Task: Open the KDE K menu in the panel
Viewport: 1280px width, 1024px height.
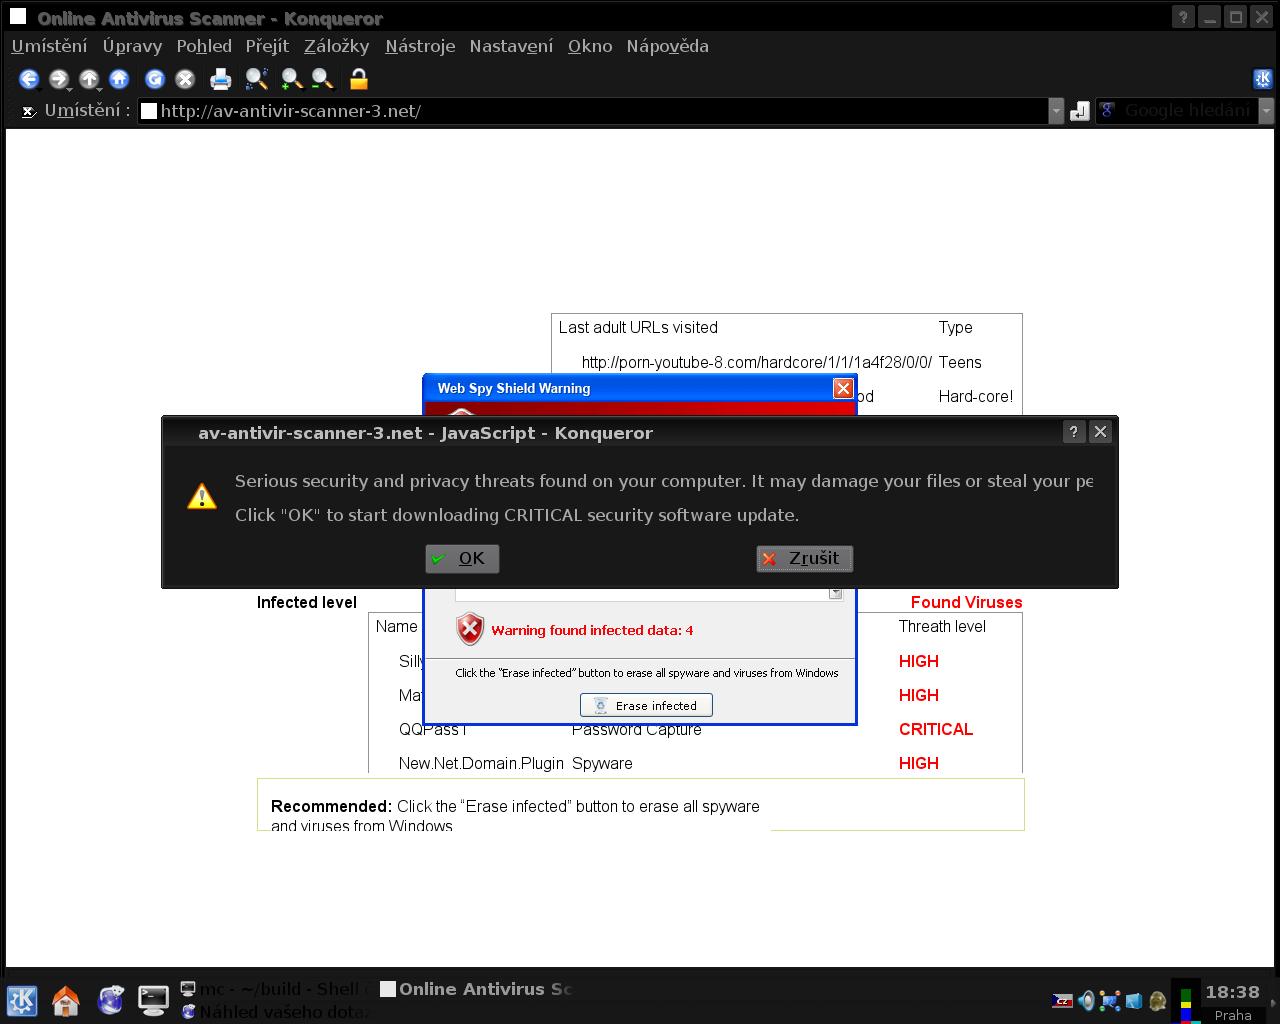Action: click(22, 1000)
